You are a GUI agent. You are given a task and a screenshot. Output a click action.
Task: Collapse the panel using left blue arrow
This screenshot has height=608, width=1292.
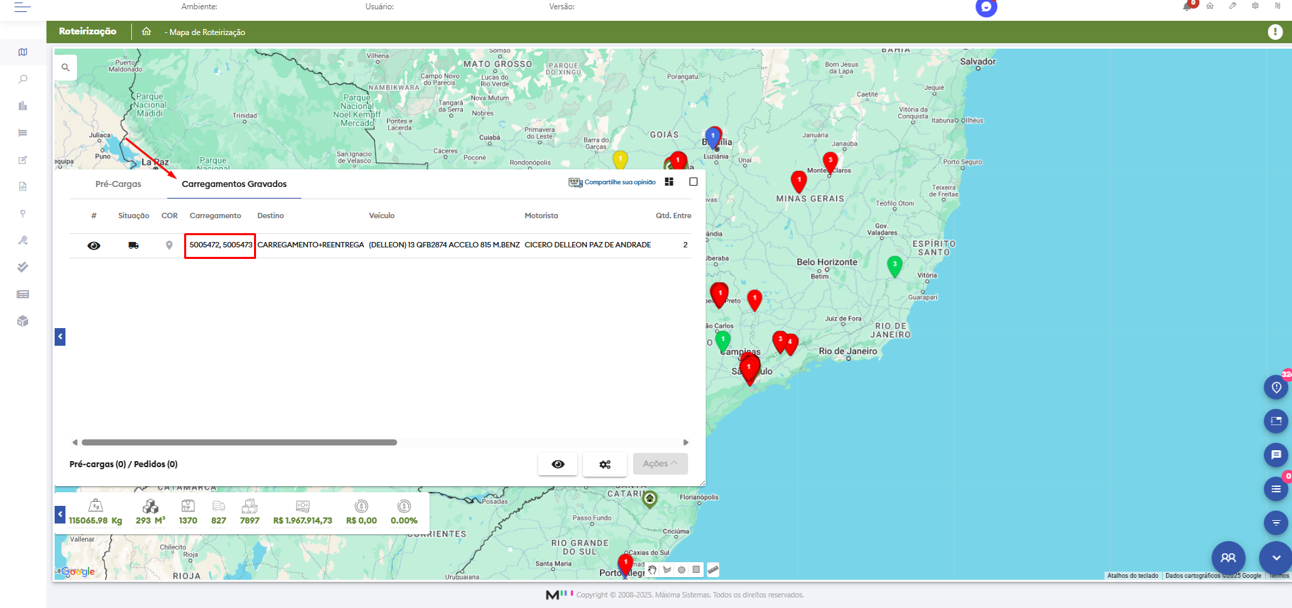[x=60, y=337]
